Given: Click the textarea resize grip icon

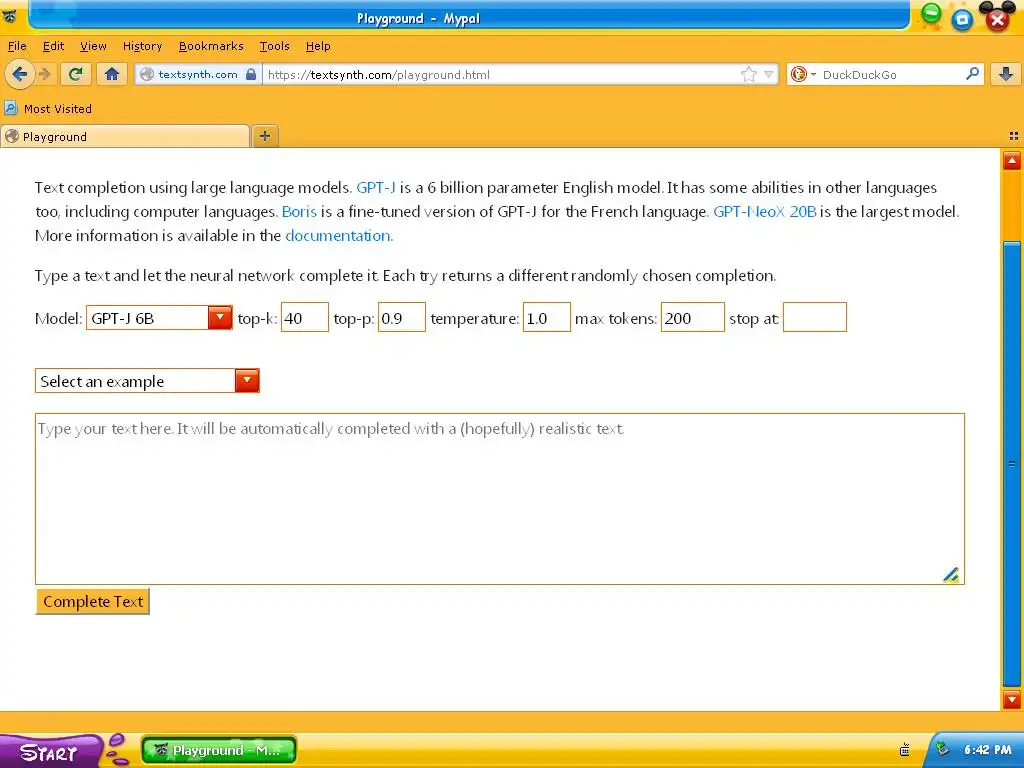Looking at the screenshot, I should tap(952, 574).
